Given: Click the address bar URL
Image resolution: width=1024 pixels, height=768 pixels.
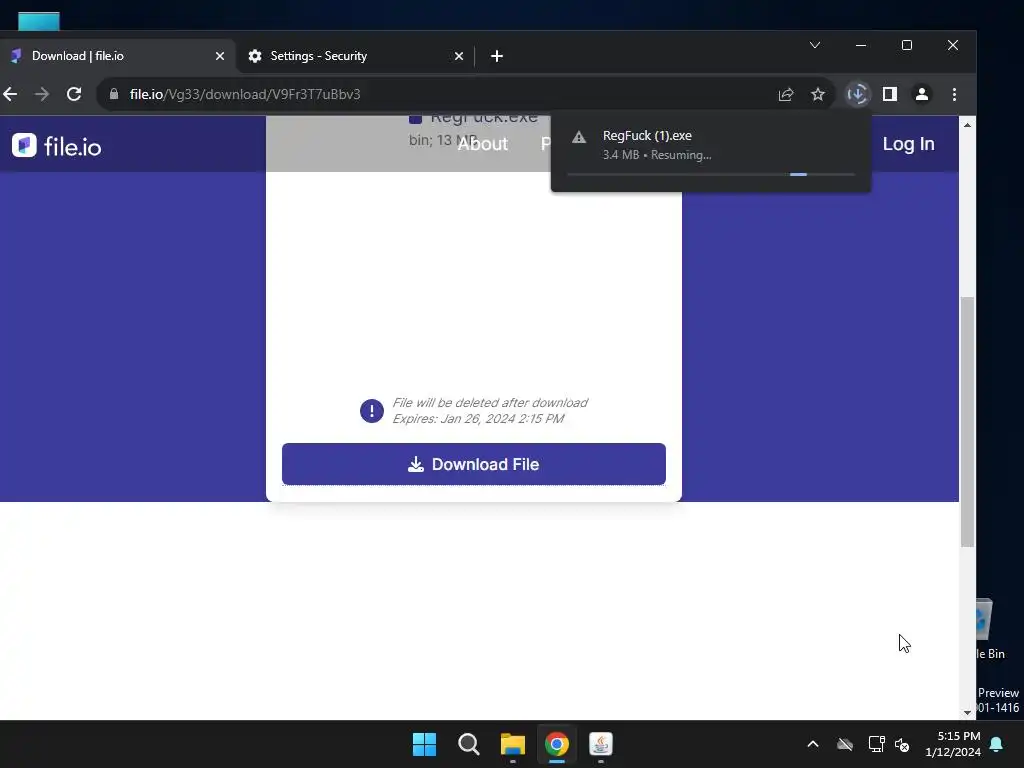Looking at the screenshot, I should point(245,94).
